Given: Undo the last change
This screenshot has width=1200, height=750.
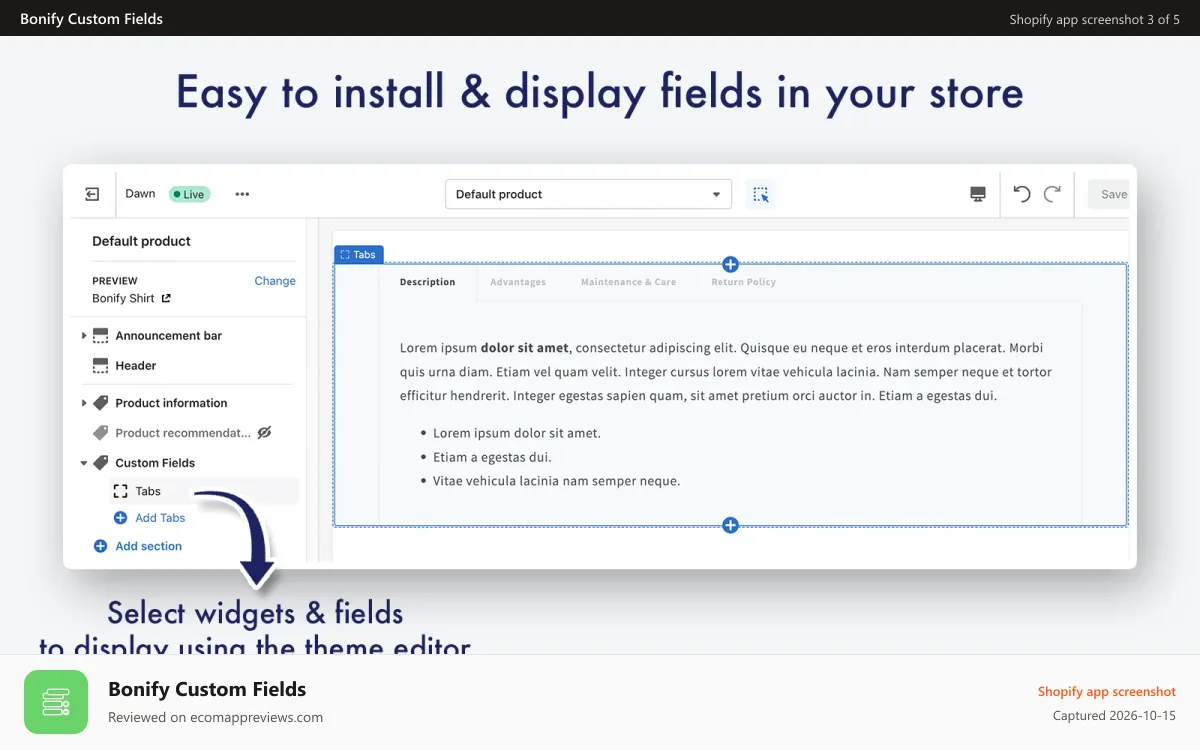Looking at the screenshot, I should click(1021, 194).
